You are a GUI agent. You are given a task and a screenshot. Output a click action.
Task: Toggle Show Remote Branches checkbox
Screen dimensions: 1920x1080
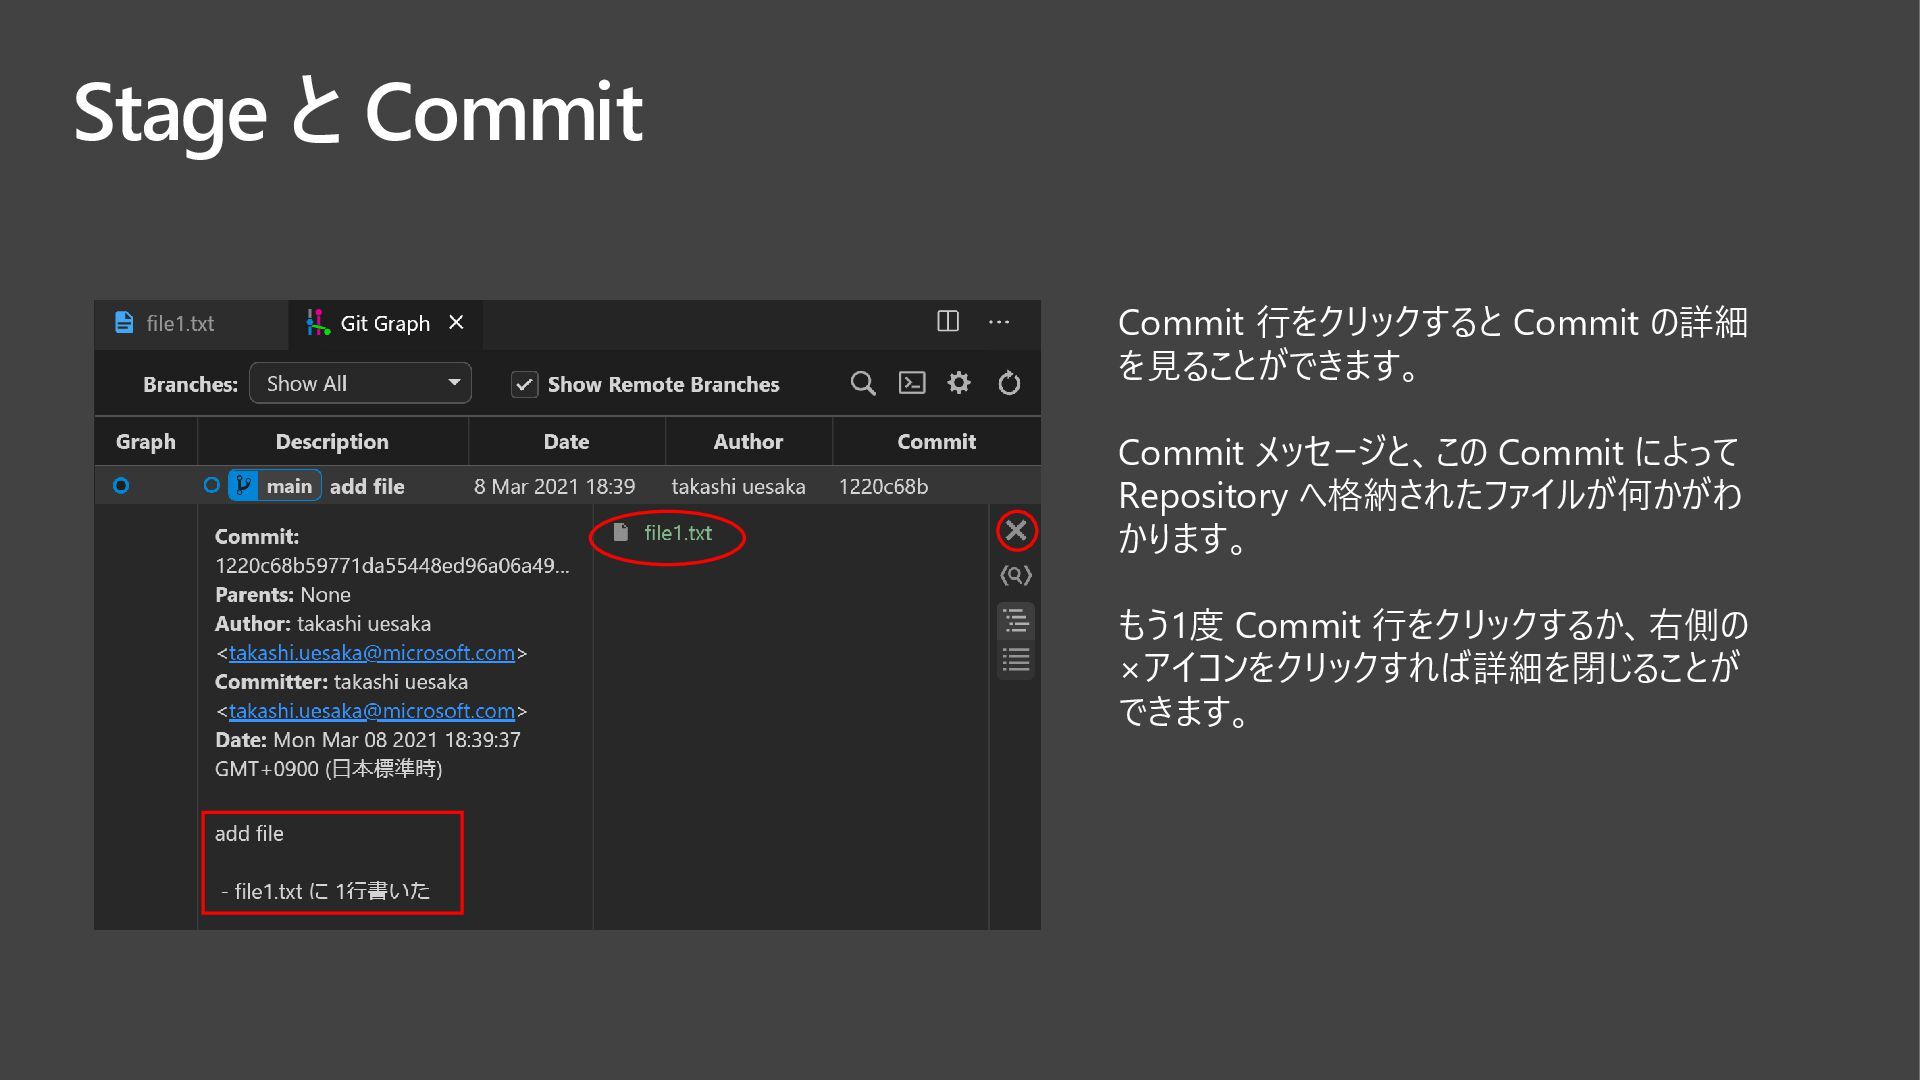click(525, 385)
